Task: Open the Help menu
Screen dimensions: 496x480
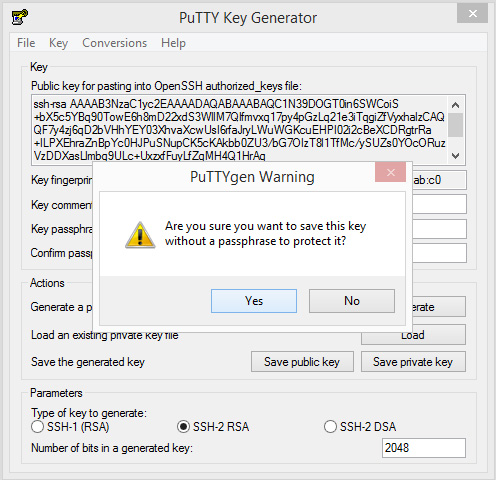Action: pyautogui.click(x=173, y=43)
